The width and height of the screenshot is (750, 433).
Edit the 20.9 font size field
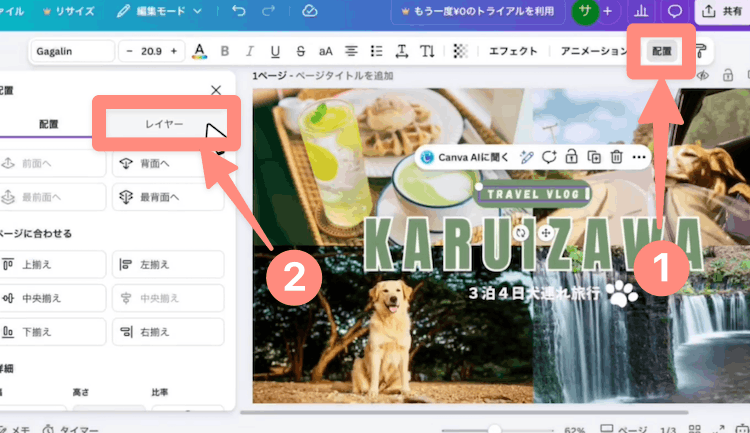151,51
